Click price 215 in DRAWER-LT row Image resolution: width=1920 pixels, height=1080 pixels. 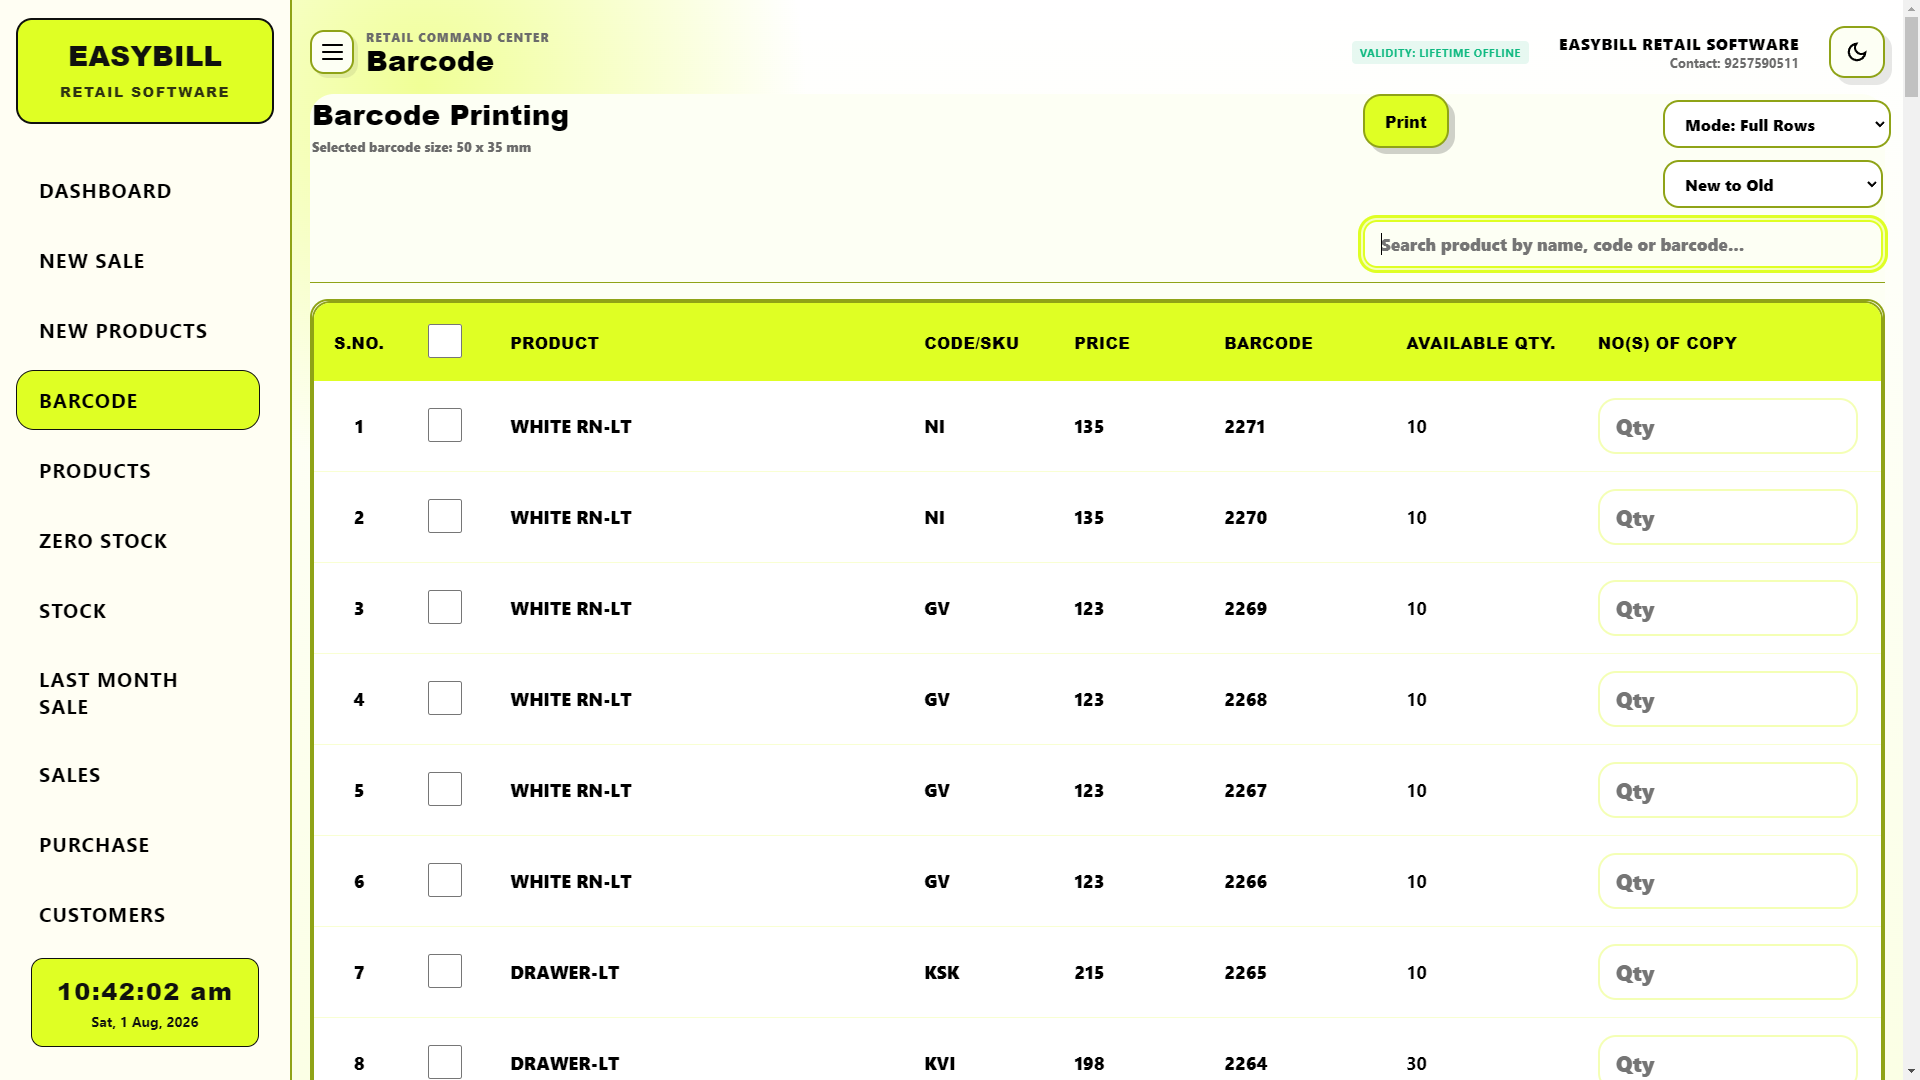click(1089, 973)
